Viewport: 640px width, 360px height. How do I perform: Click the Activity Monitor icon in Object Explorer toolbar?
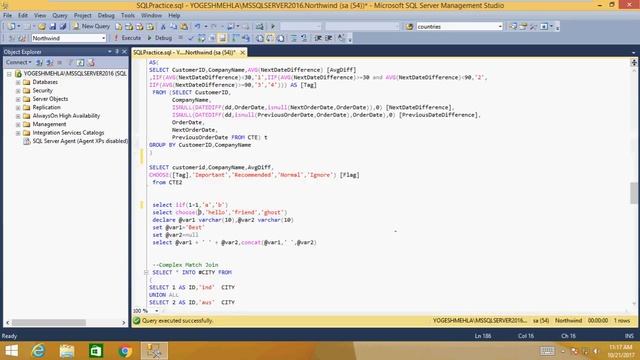pyautogui.click(x=91, y=62)
